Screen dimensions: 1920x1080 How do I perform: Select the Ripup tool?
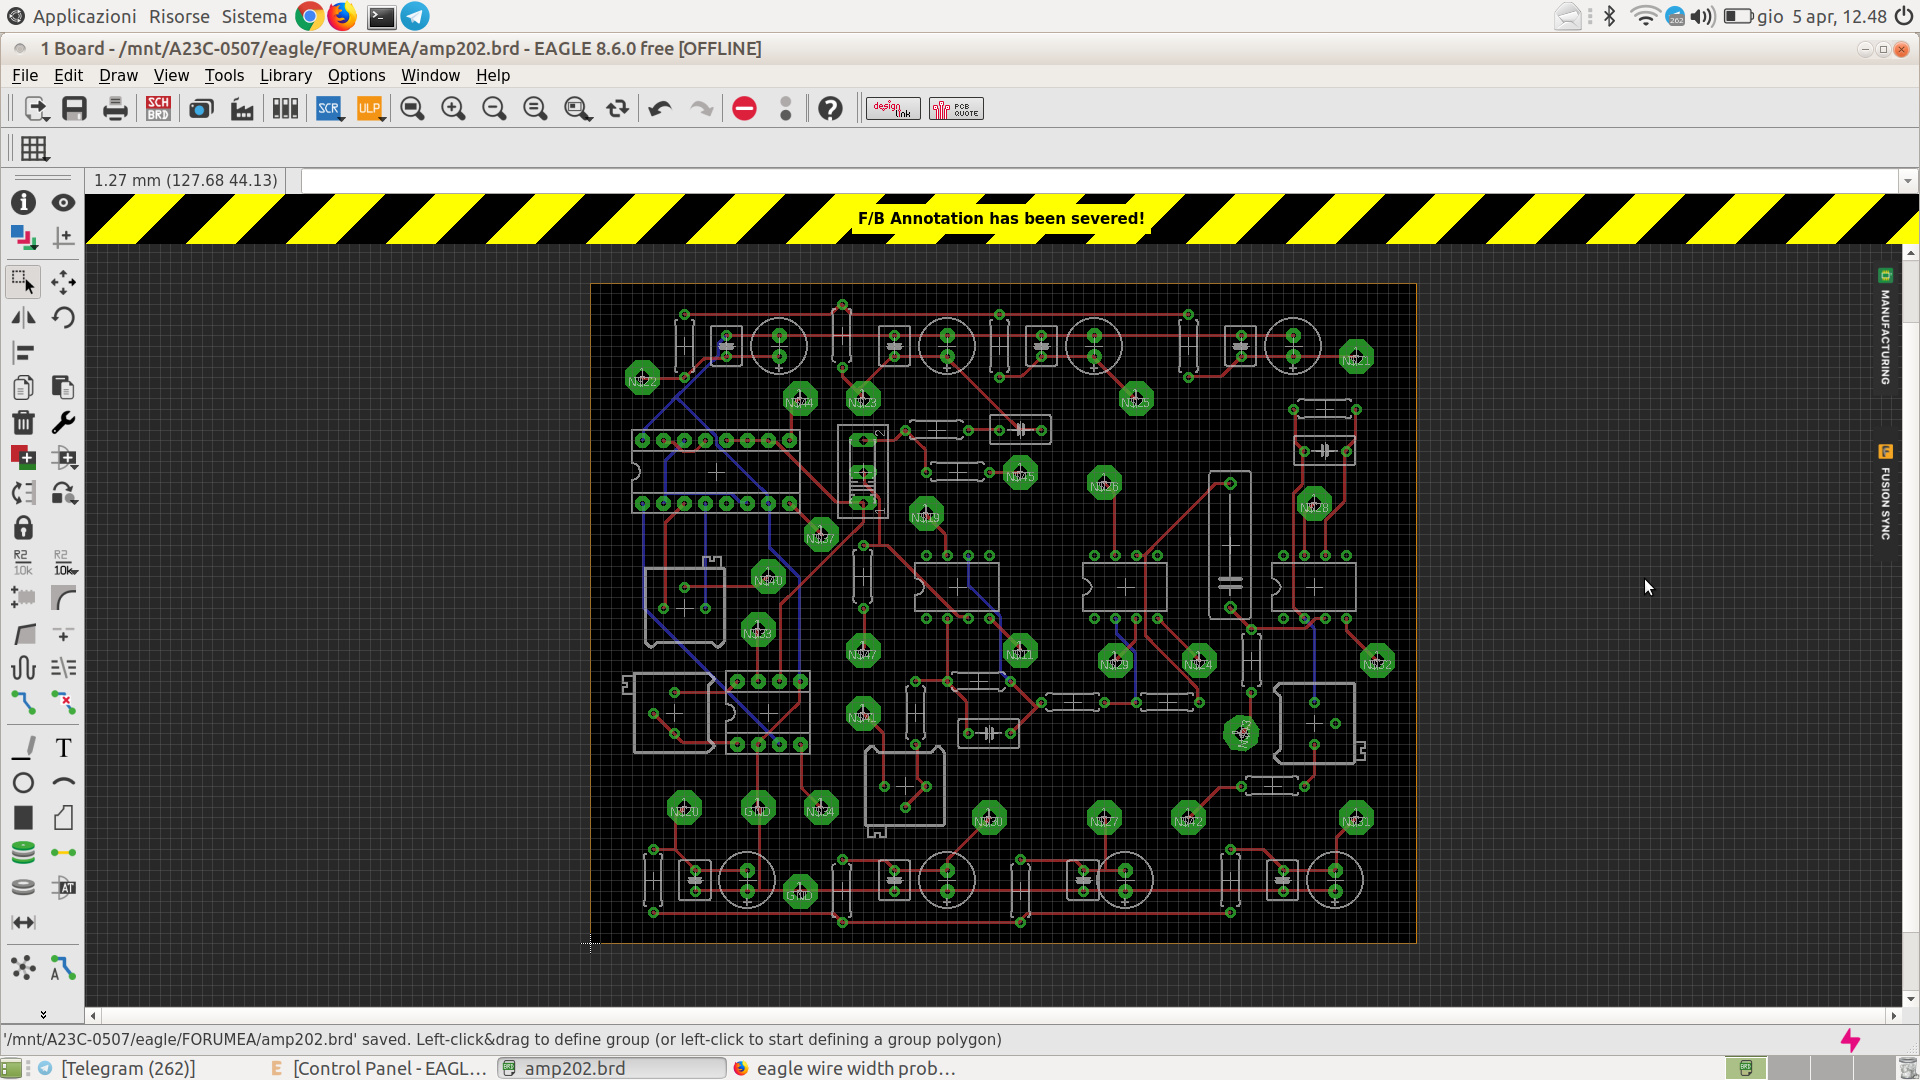pyautogui.click(x=63, y=703)
